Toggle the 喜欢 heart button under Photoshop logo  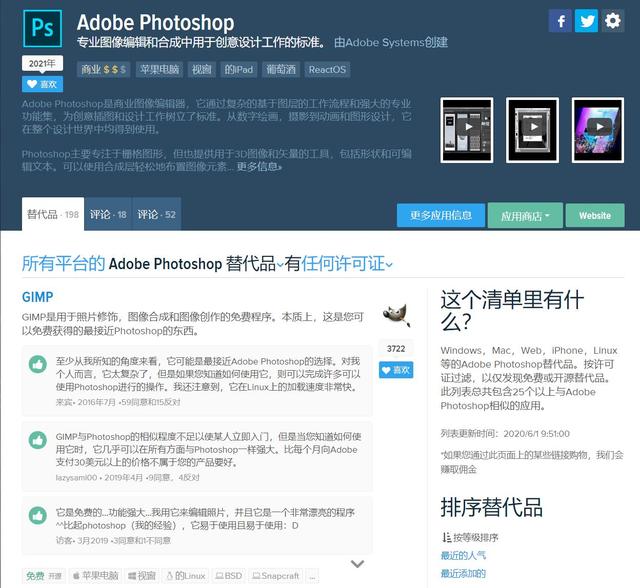click(x=42, y=84)
